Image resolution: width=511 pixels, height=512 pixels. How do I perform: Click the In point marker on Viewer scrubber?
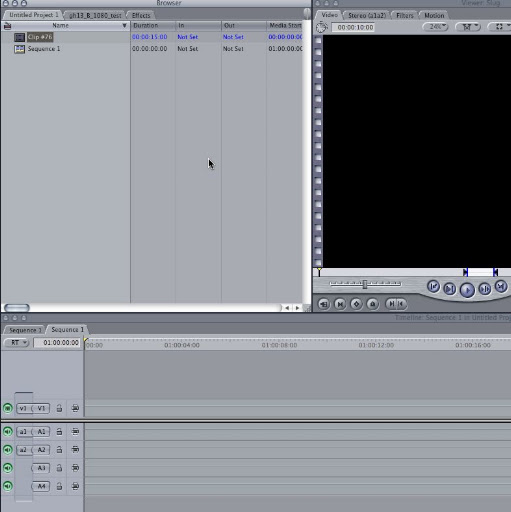coord(466,272)
